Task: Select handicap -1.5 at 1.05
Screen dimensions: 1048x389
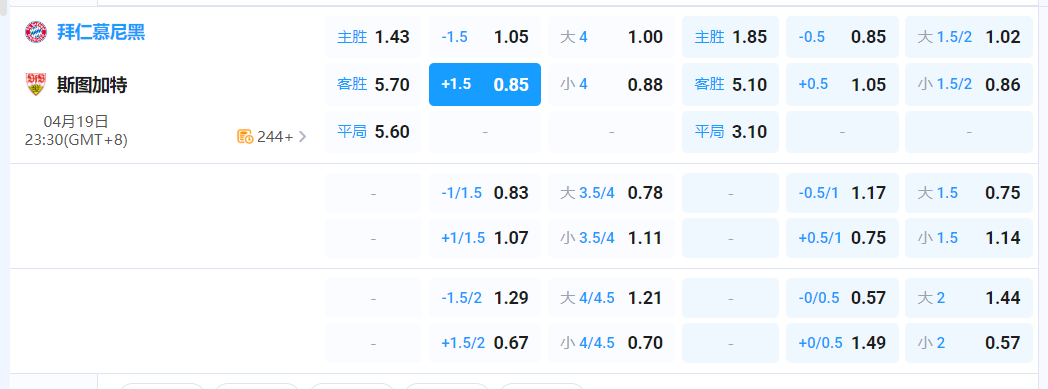Action: [485, 37]
